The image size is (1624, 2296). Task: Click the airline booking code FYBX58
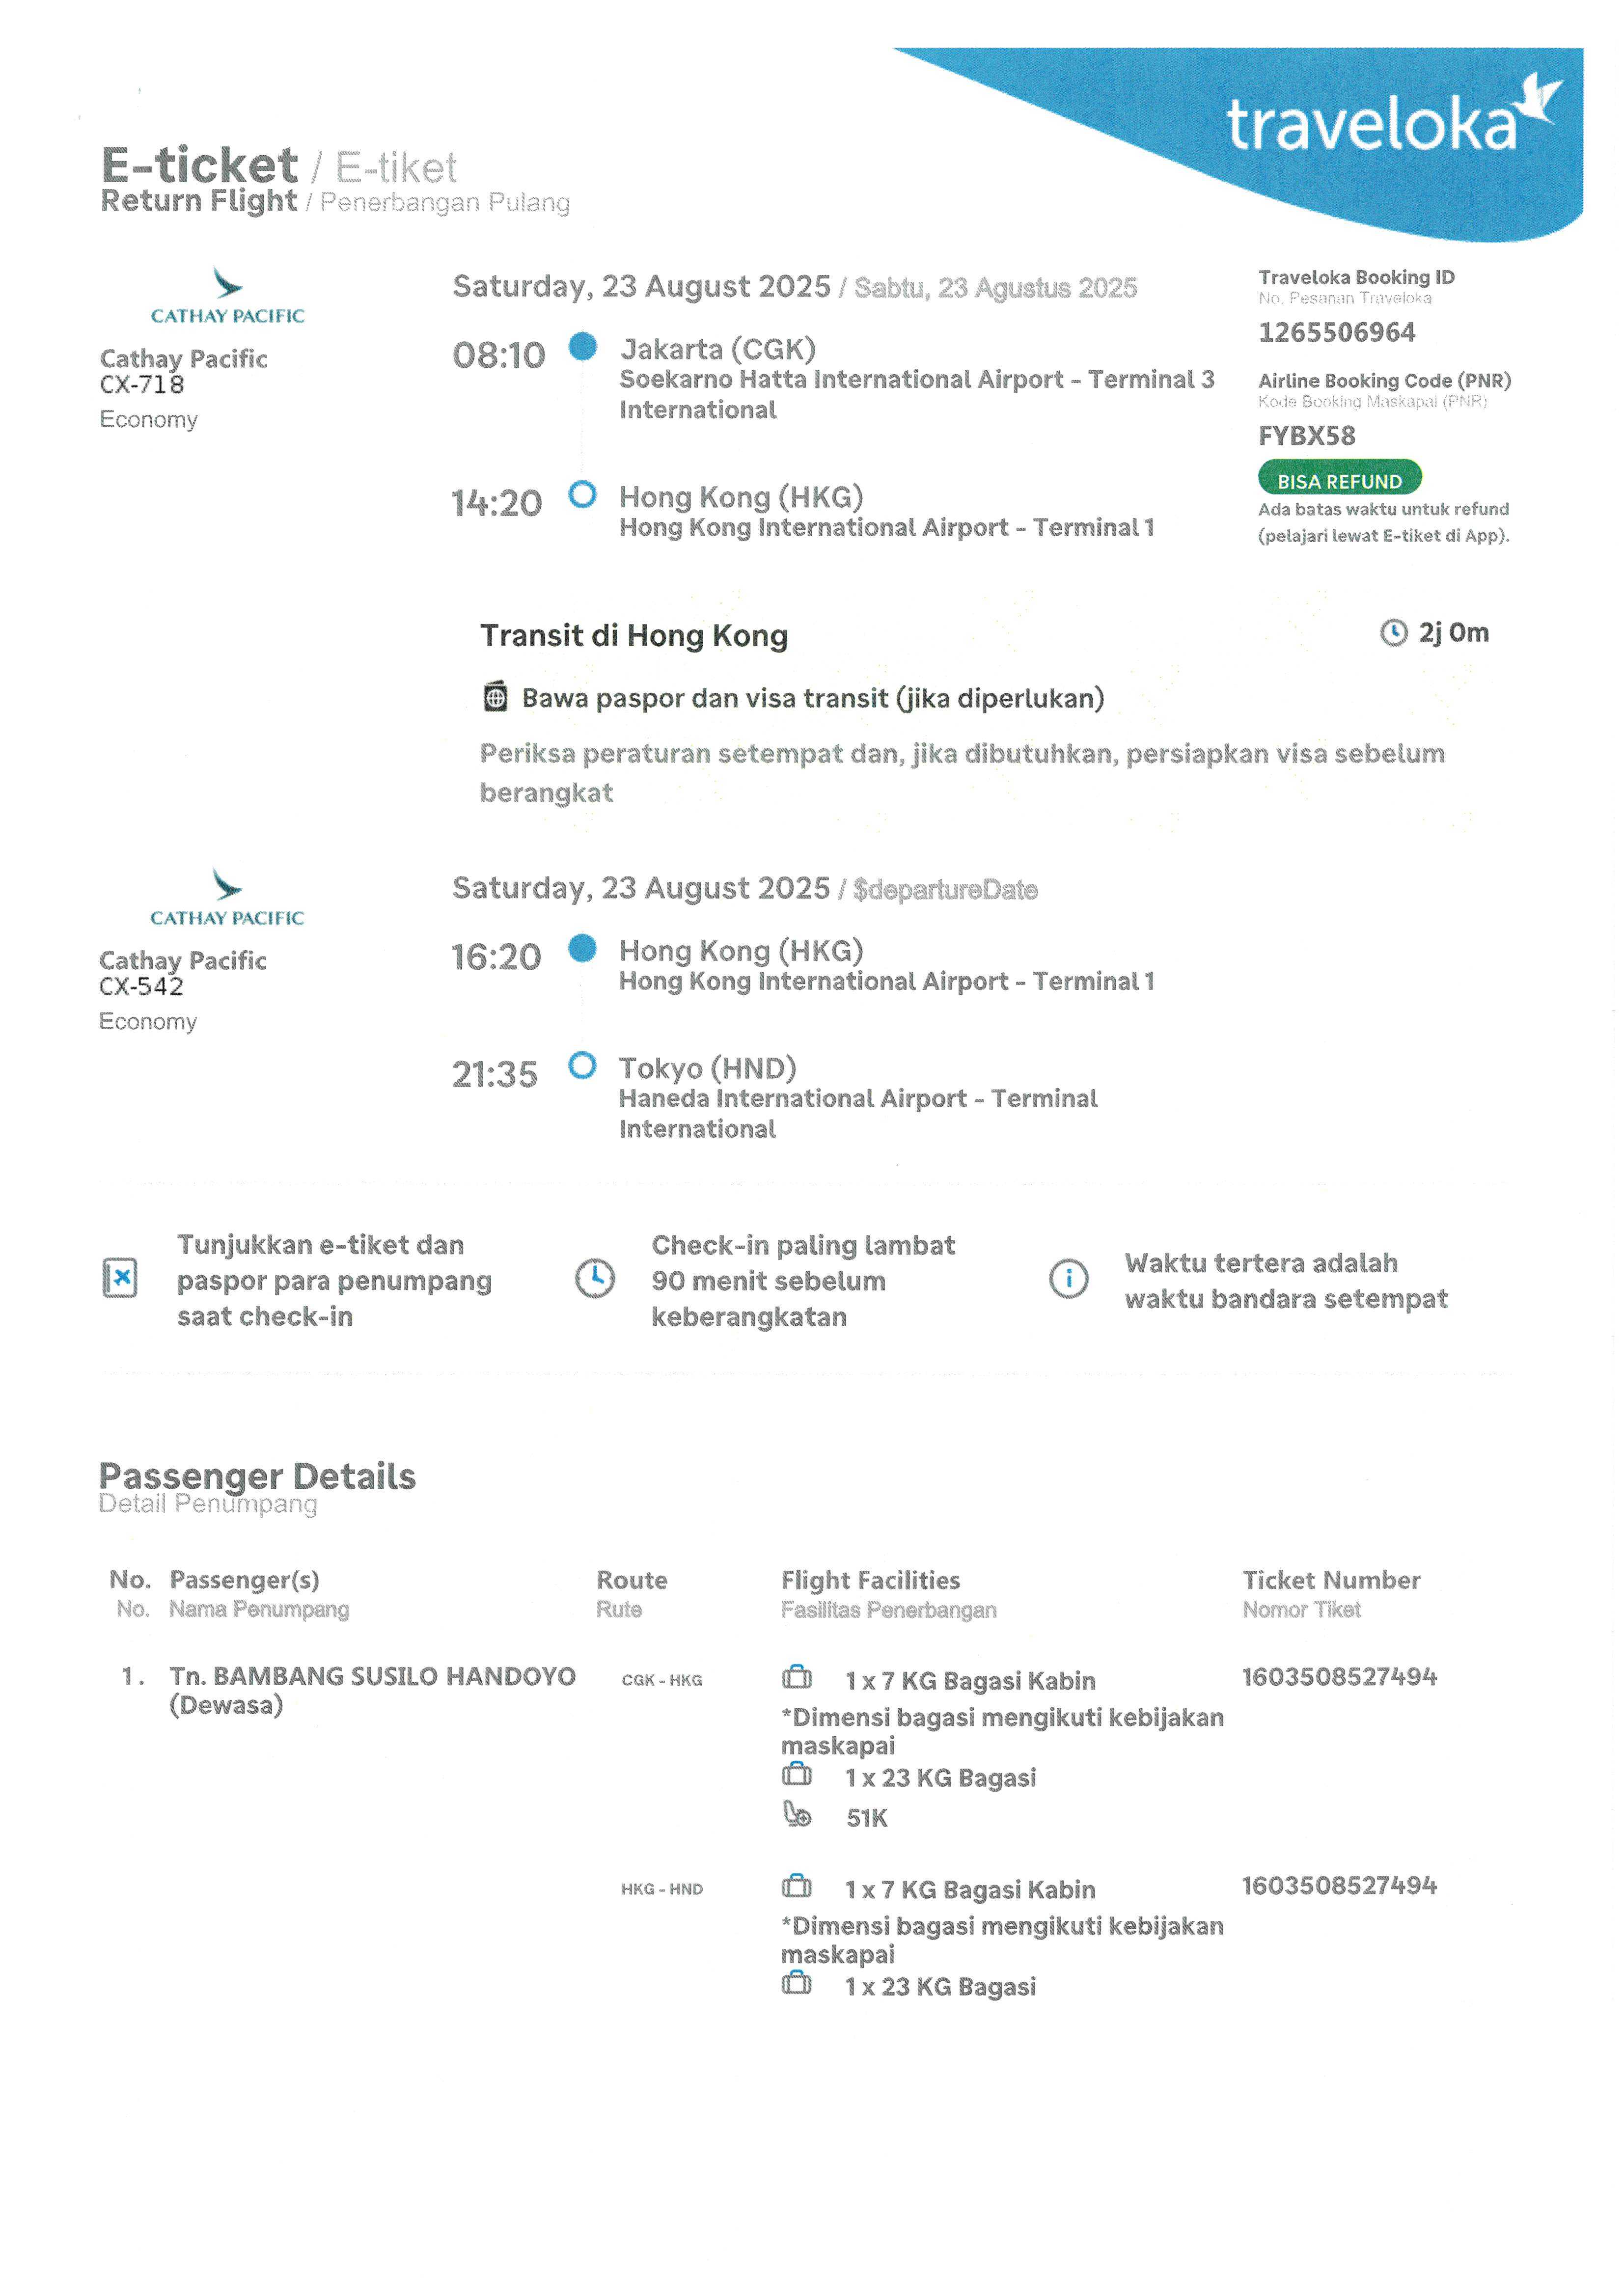pyautogui.click(x=1306, y=436)
